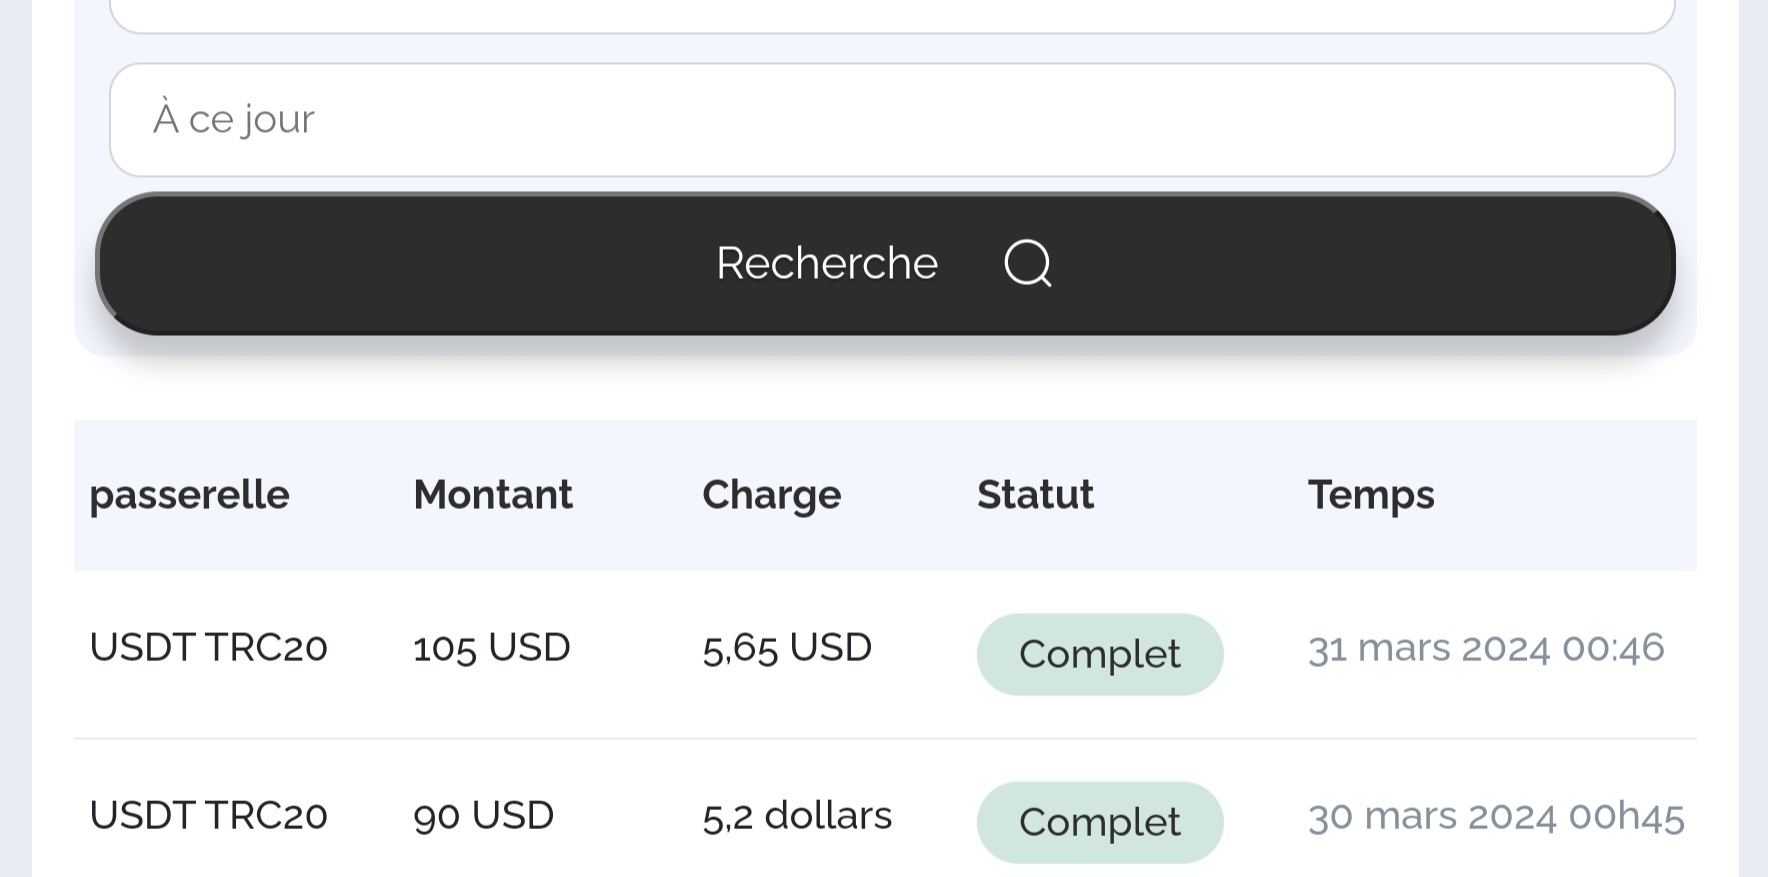1768x877 pixels.
Task: Click the "Charge" column header
Action: click(772, 495)
